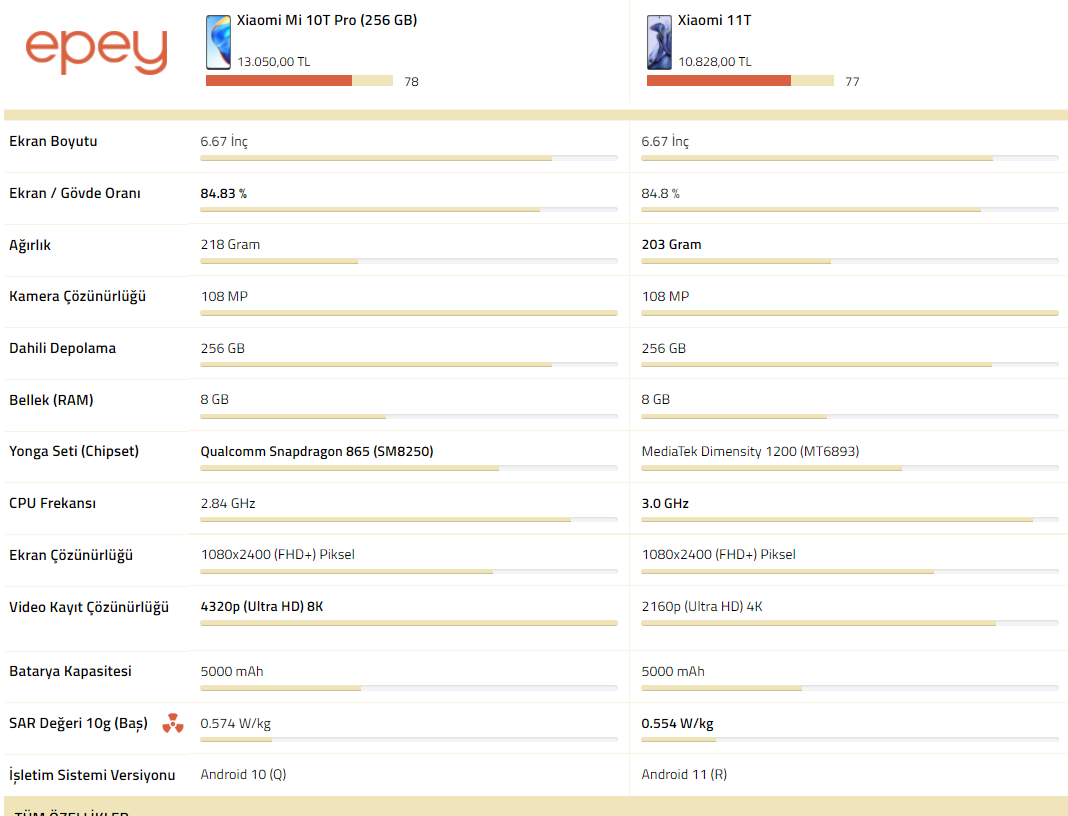Image resolution: width=1068 pixels, height=816 pixels.
Task: Click the SAR Değeri 10g (Baş) label
Action: point(78,723)
